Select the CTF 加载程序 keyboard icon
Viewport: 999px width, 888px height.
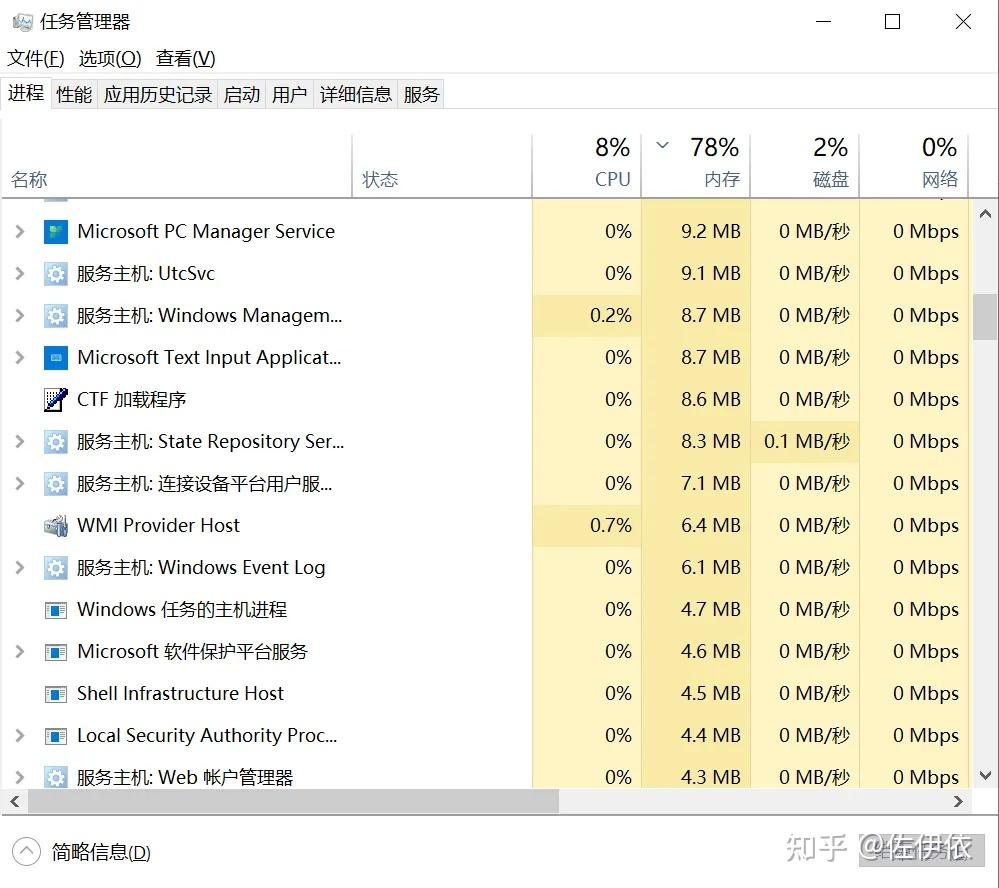[x=56, y=399]
